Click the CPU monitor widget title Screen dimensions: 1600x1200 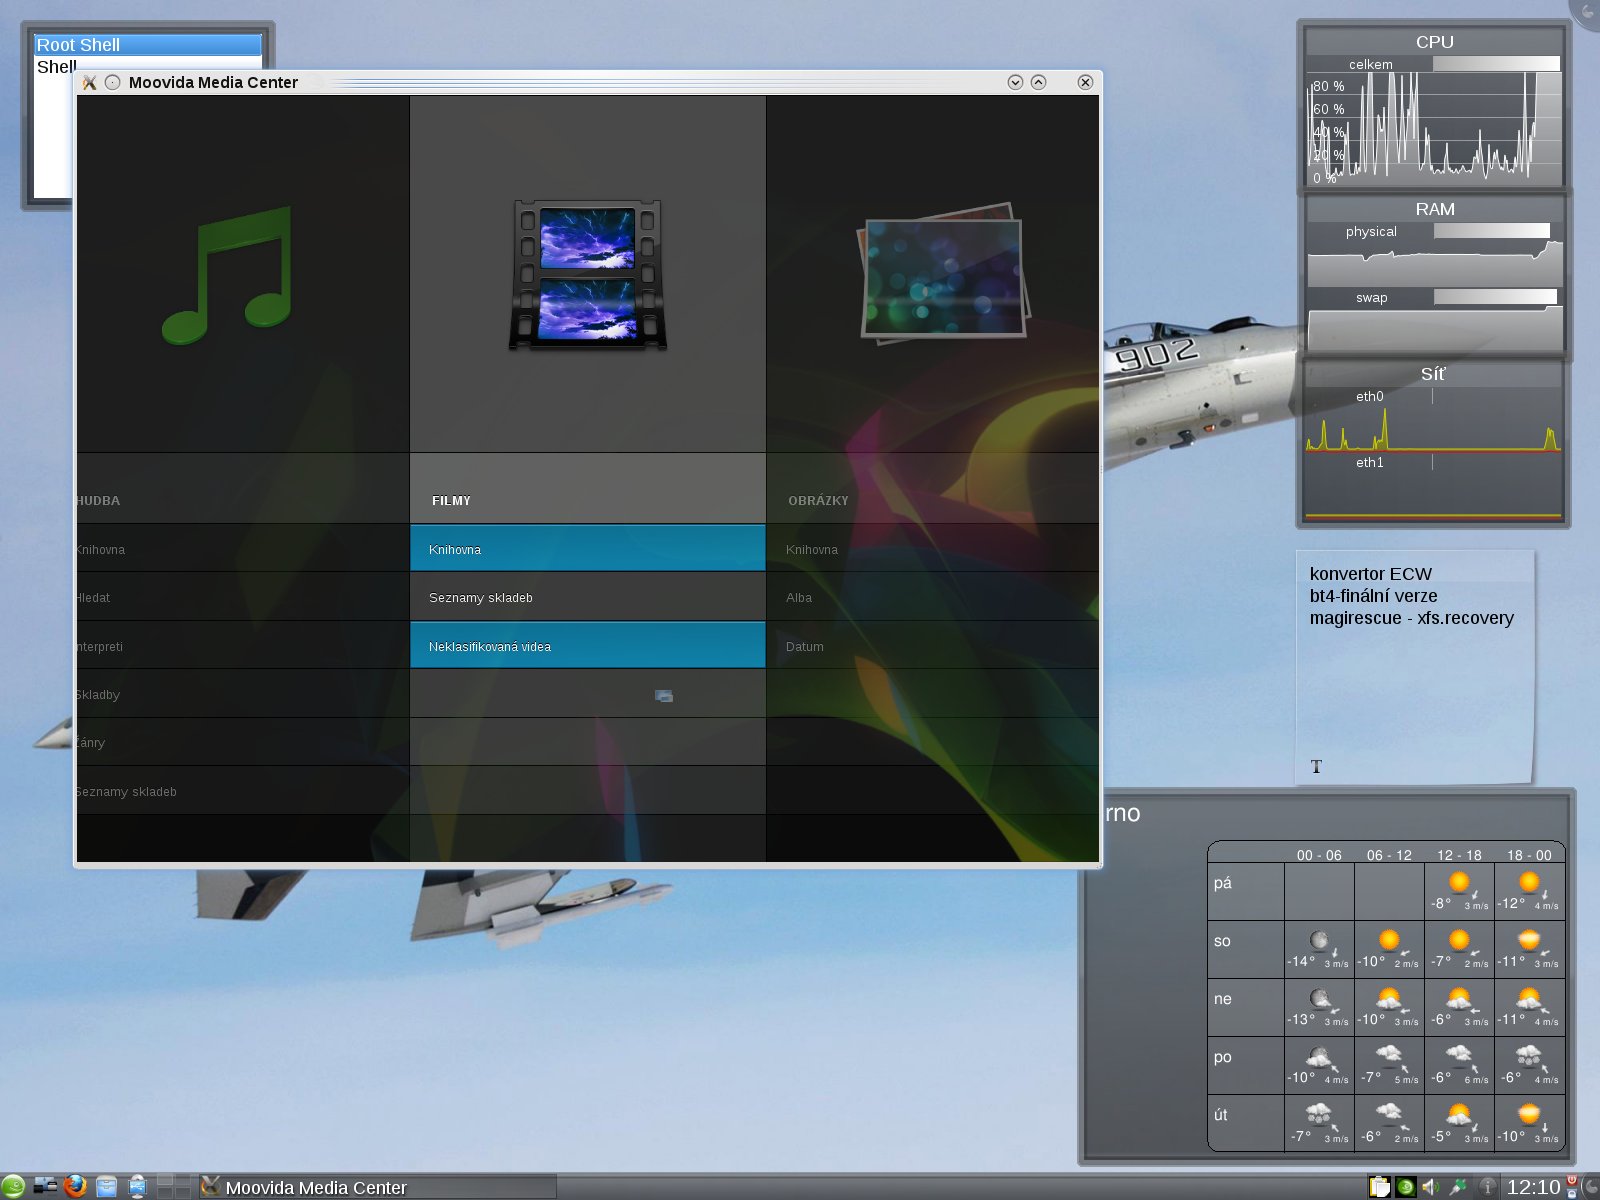pyautogui.click(x=1434, y=42)
